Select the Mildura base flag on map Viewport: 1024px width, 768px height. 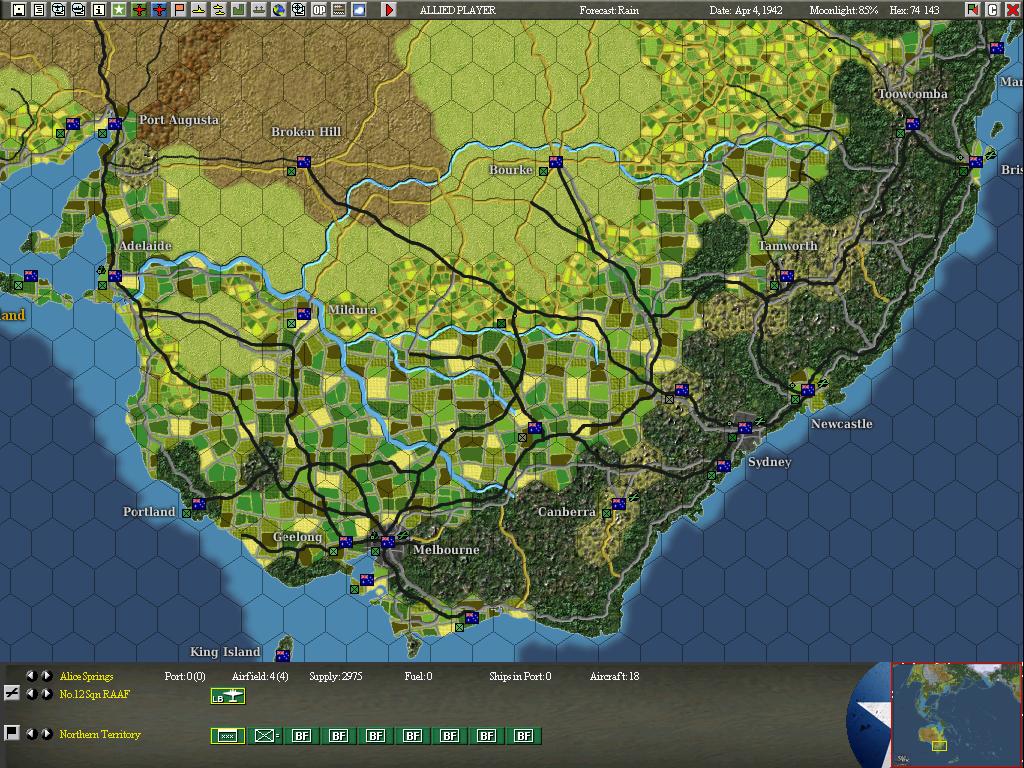pos(304,314)
